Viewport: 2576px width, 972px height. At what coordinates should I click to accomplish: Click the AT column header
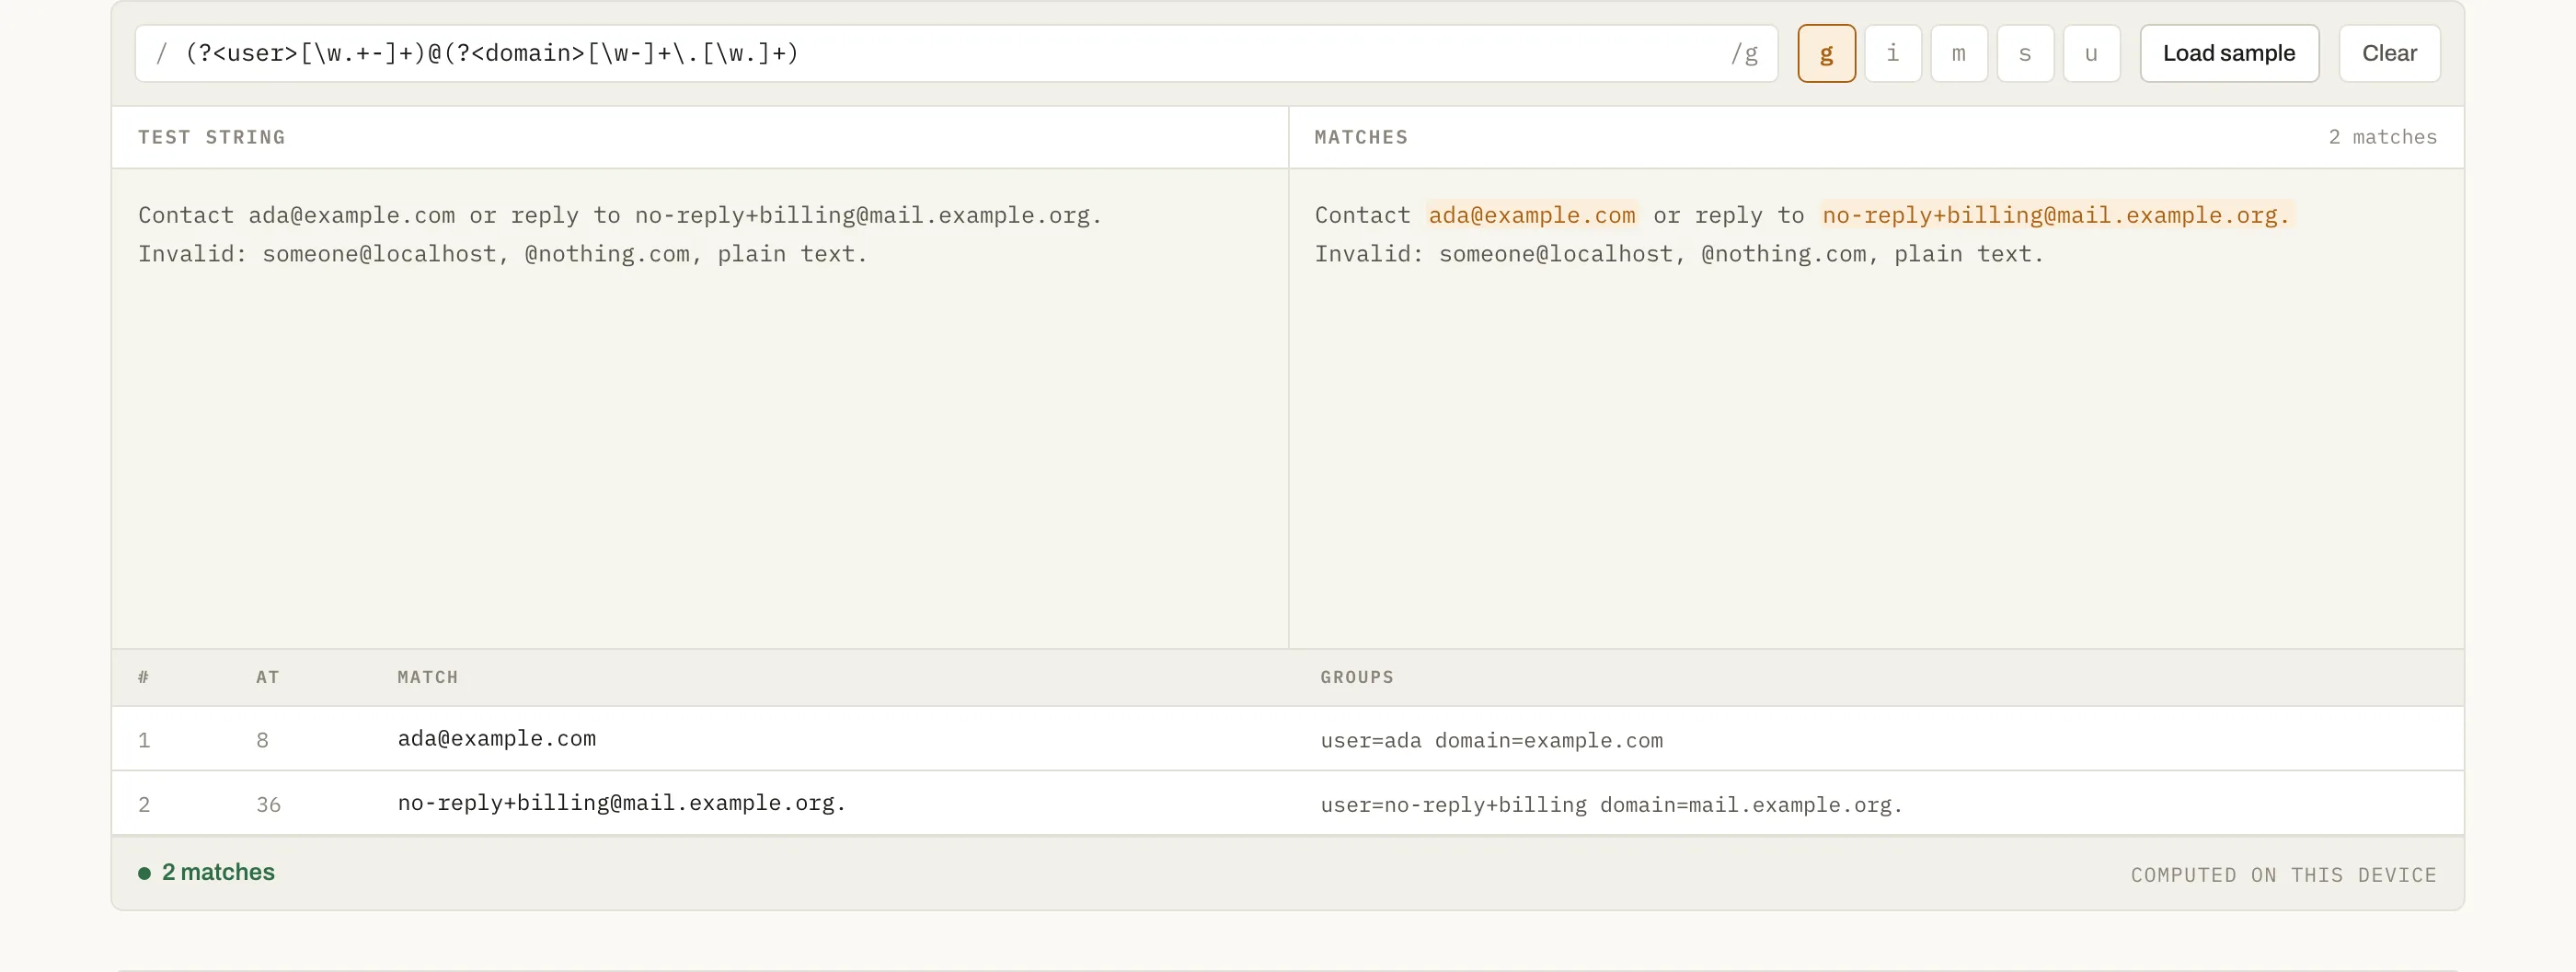267,677
